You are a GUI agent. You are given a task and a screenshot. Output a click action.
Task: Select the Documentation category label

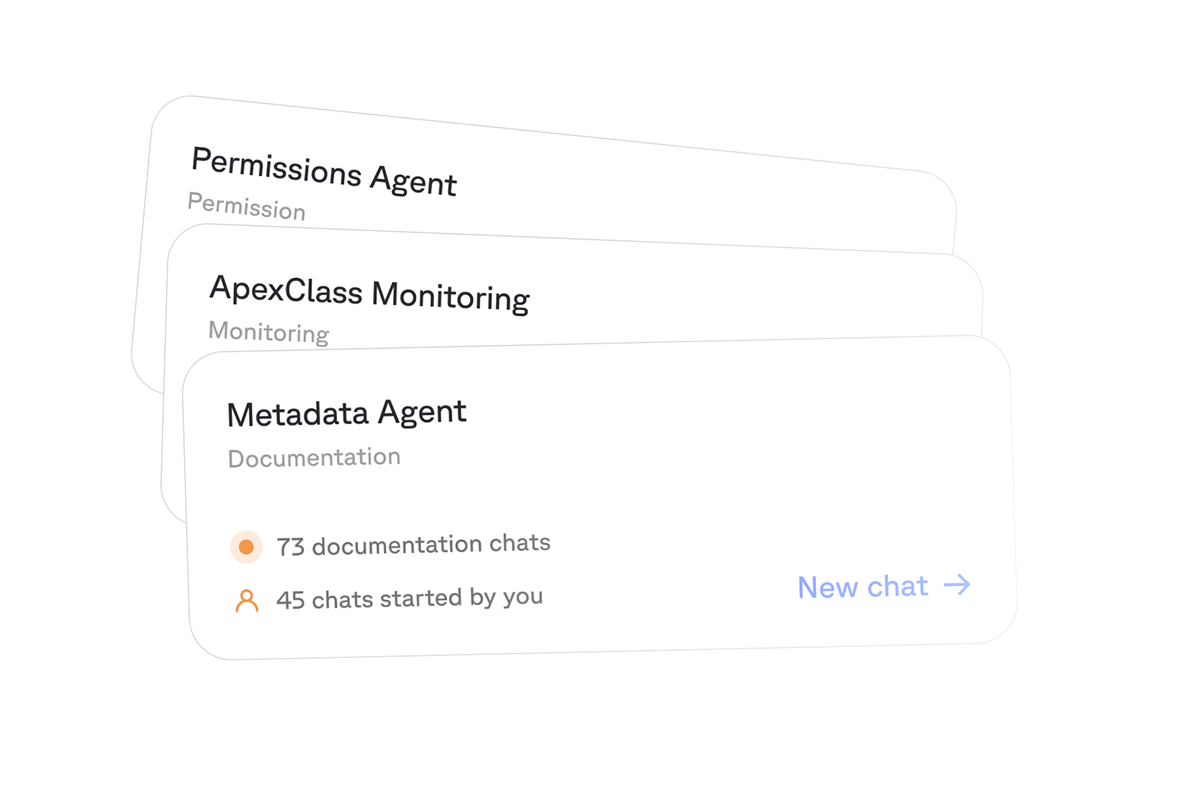click(314, 458)
